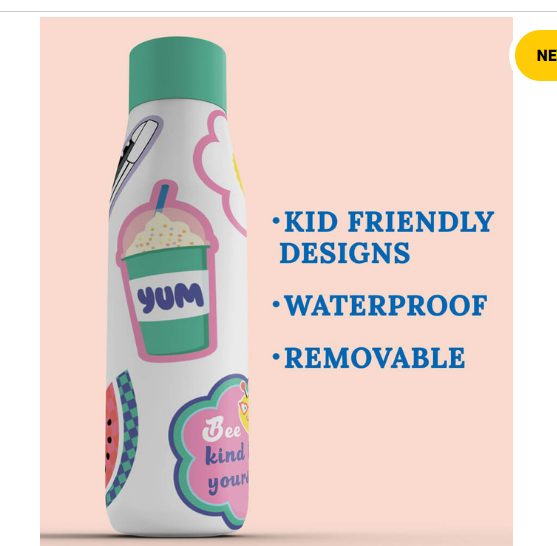Click the word Bee on the pink sticker
The height and width of the screenshot is (546, 557).
click(221, 429)
